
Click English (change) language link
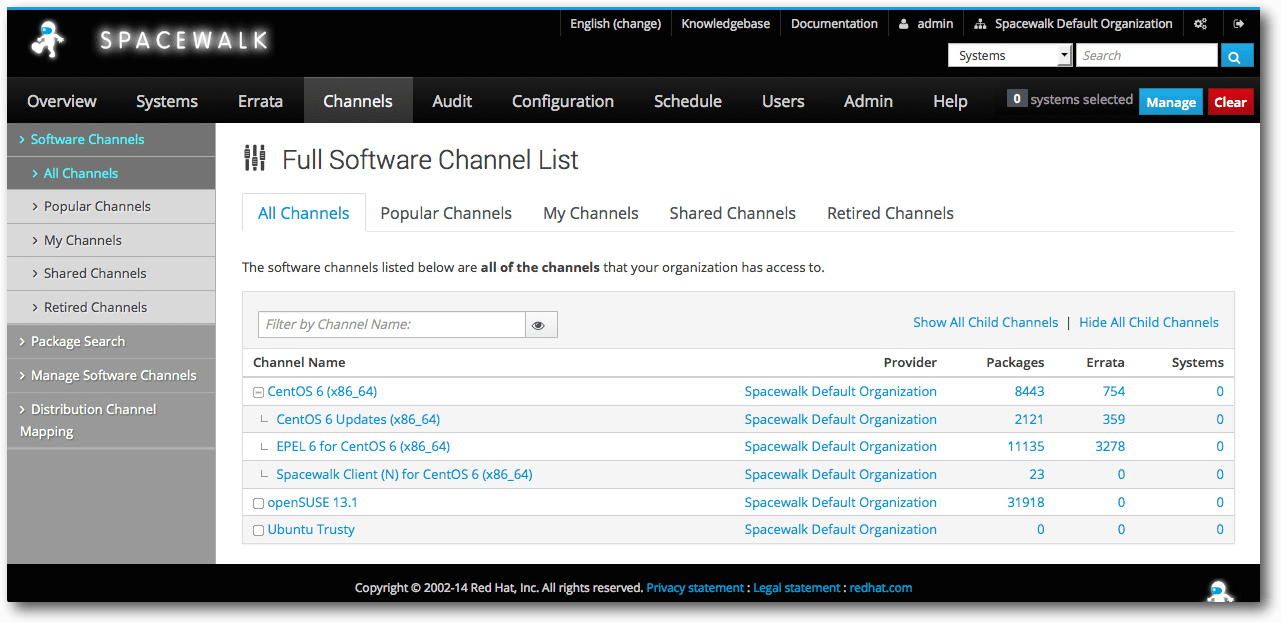point(615,24)
